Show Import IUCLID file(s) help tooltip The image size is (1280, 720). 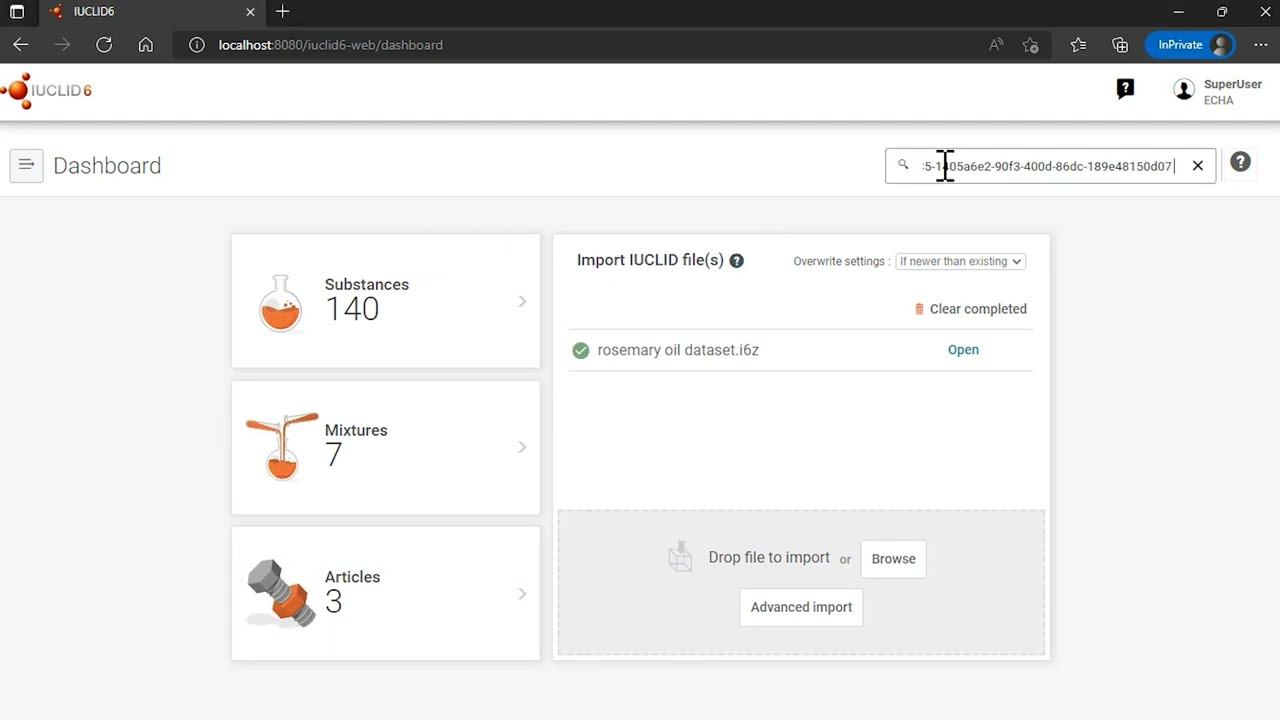(x=736, y=261)
